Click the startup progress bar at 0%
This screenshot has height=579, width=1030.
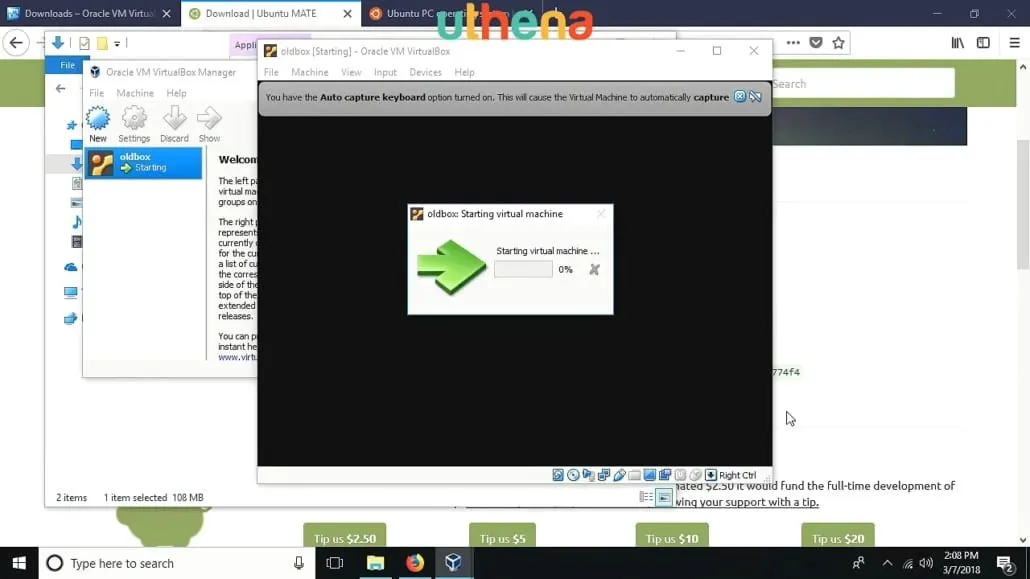click(523, 269)
